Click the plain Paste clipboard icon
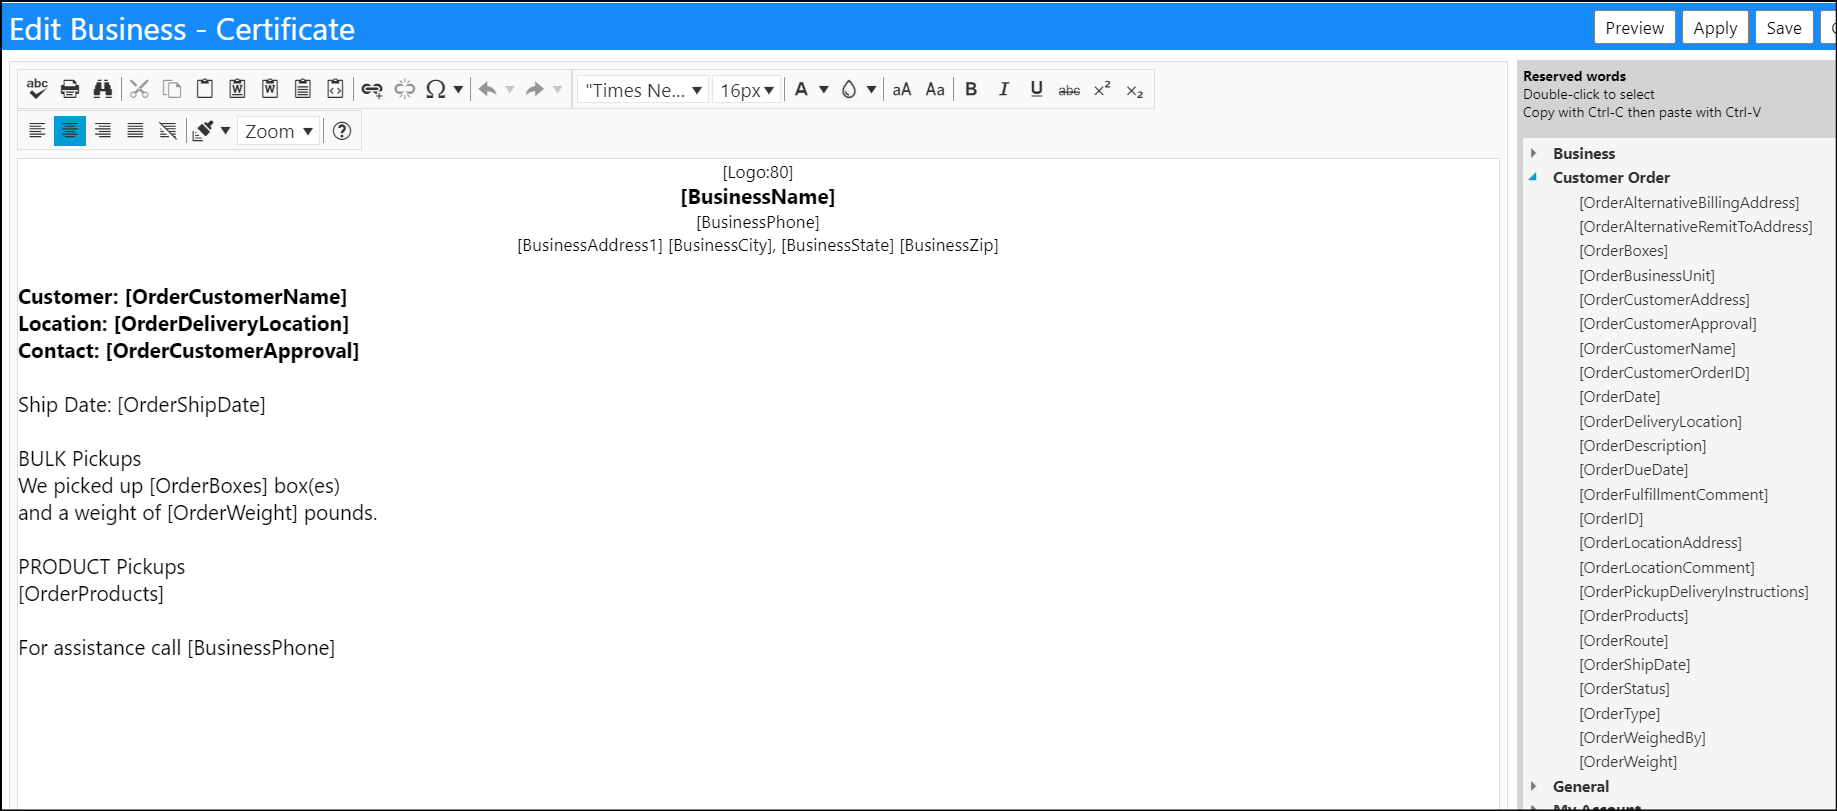The width and height of the screenshot is (1837, 811). click(x=204, y=89)
